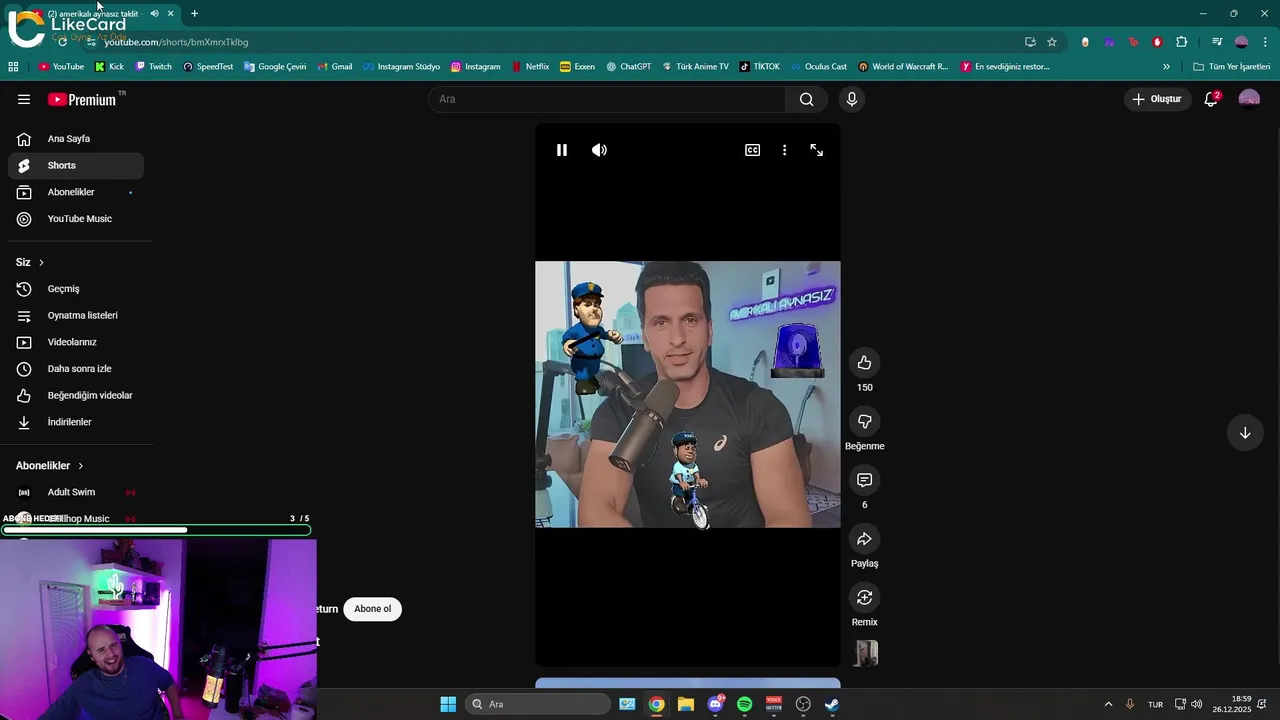Pause the Shorts video

pos(562,150)
